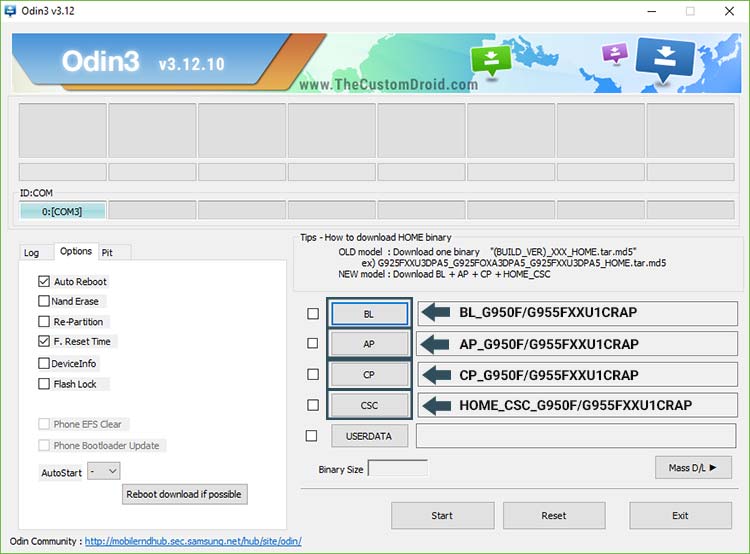Click the AP file path field
The width and height of the screenshot is (750, 554).
click(x=577, y=344)
